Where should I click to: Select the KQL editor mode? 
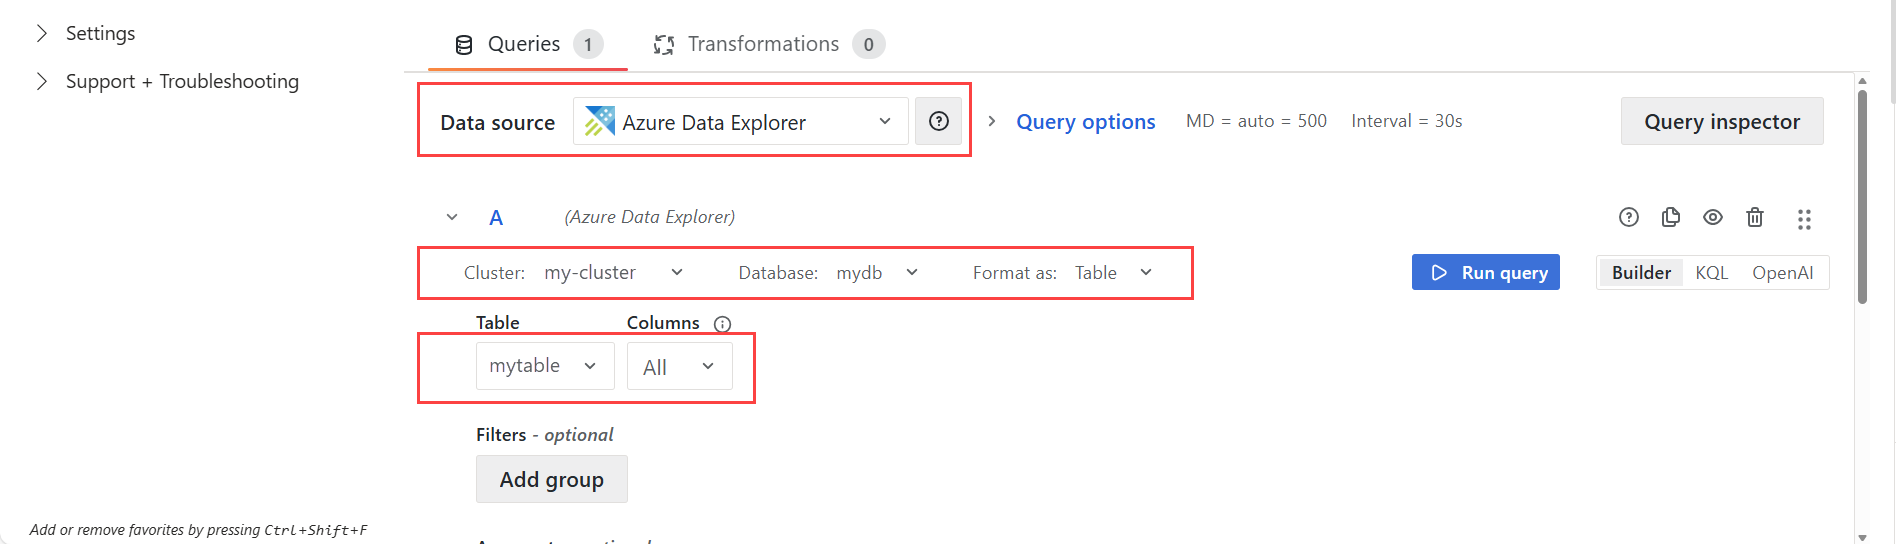[x=1711, y=273]
